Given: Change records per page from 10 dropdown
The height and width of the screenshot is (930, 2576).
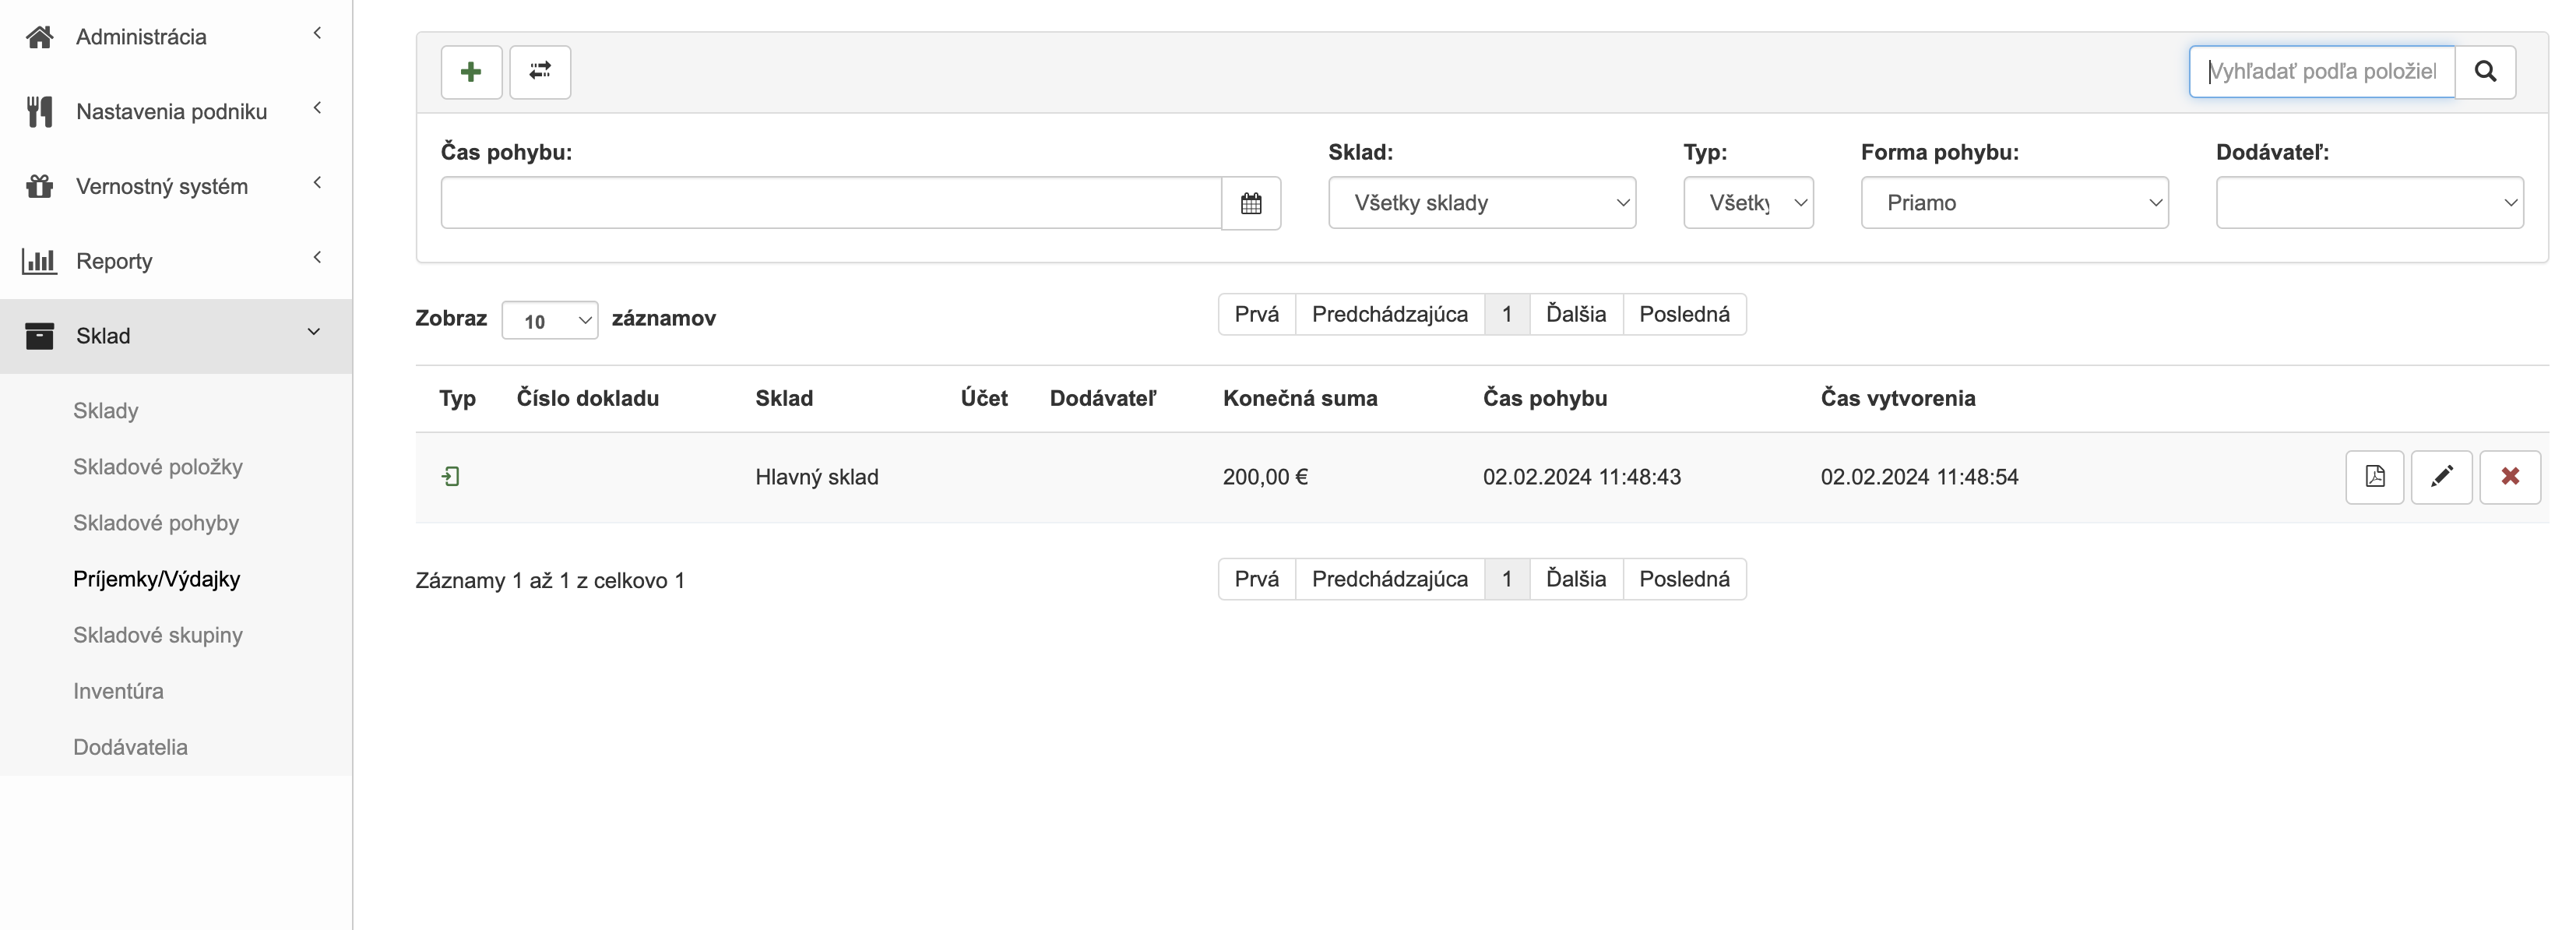Looking at the screenshot, I should [549, 320].
